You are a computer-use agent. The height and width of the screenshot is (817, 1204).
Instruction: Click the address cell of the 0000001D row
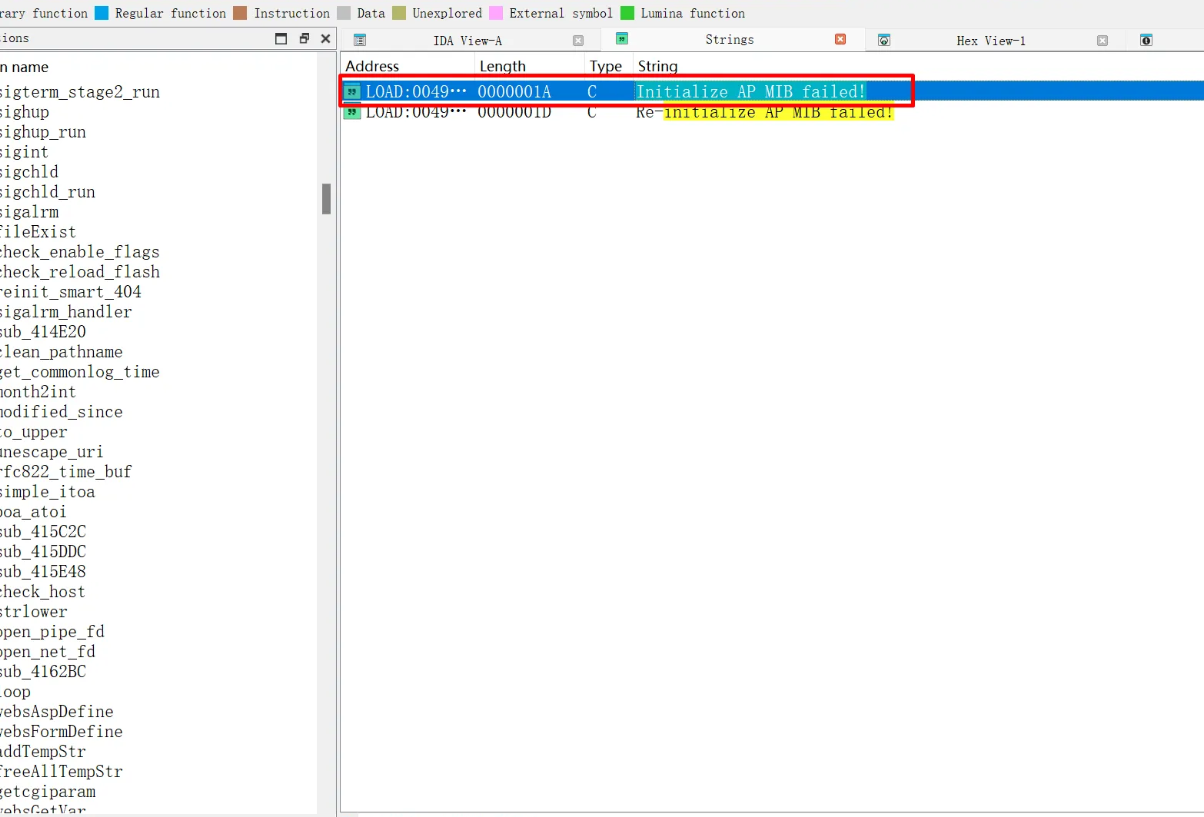416,112
